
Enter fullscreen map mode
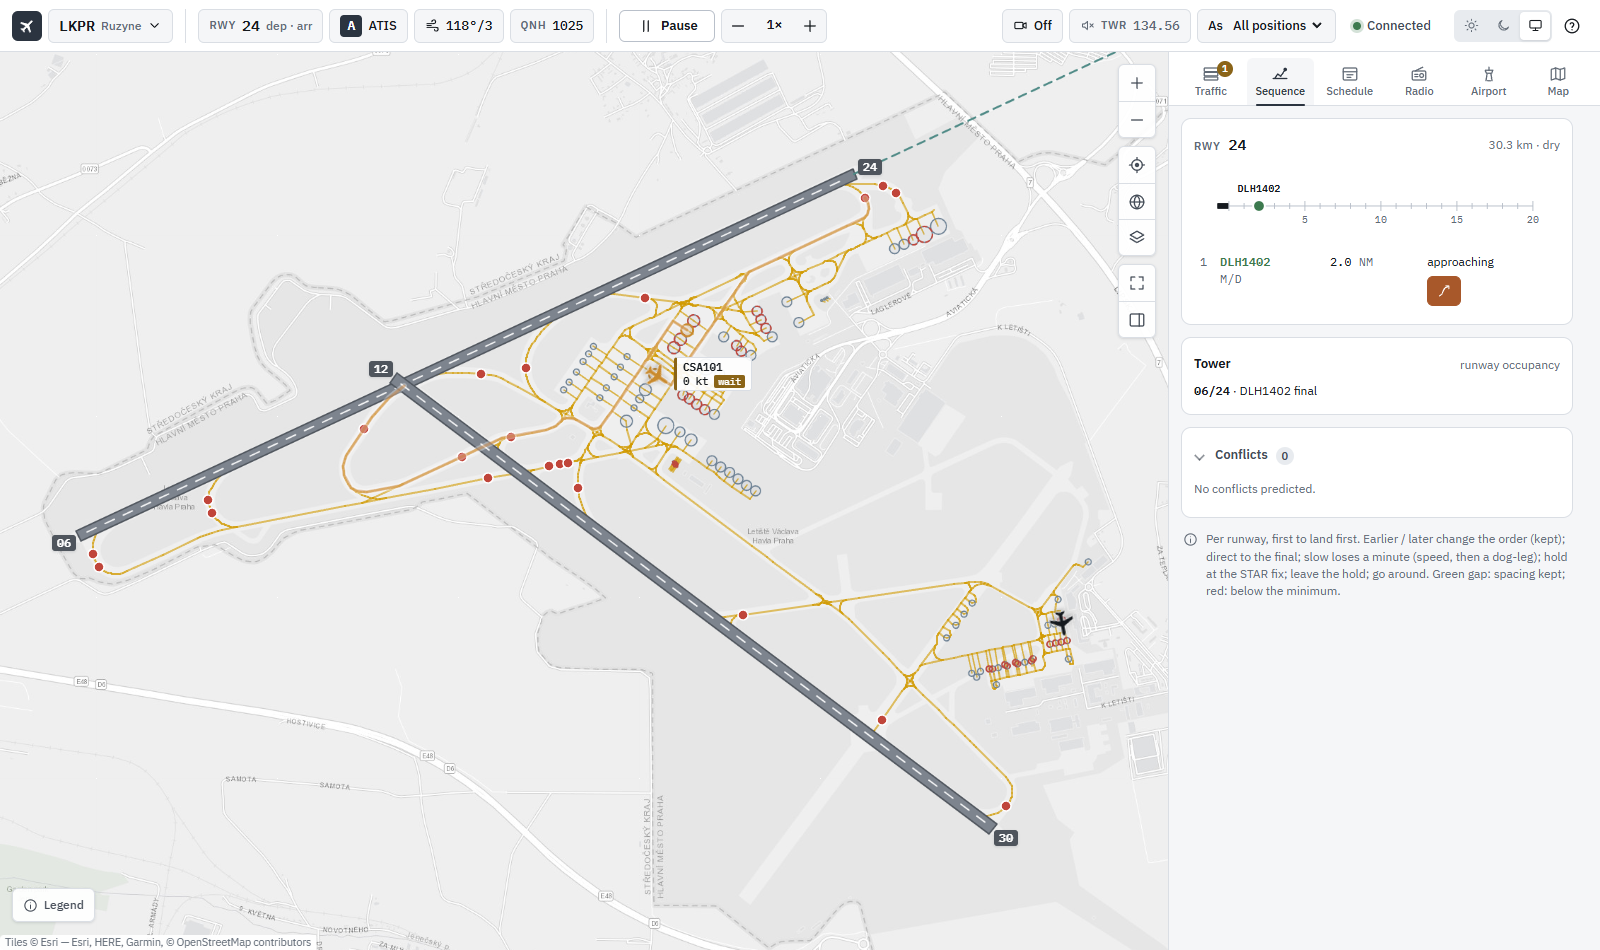click(x=1137, y=283)
